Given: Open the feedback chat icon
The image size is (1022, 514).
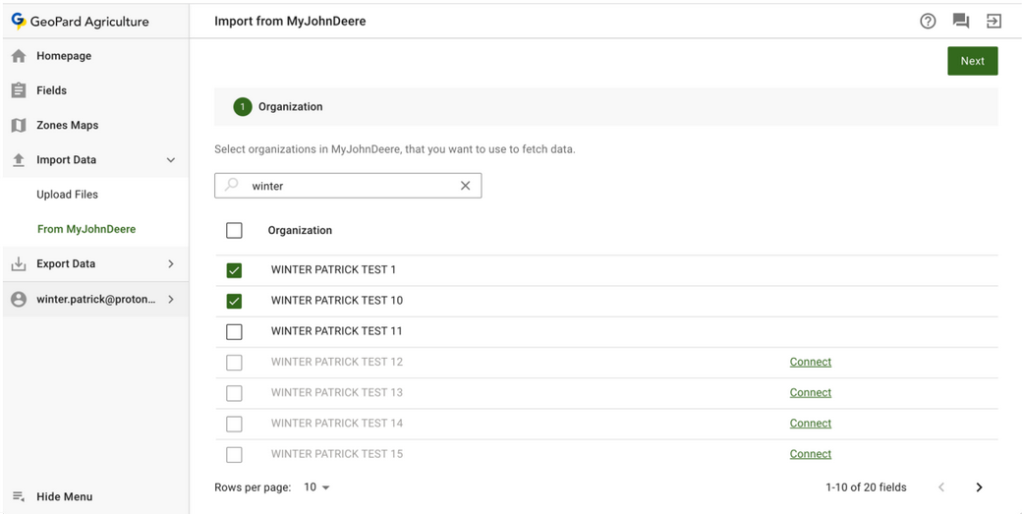Looking at the screenshot, I should (960, 21).
